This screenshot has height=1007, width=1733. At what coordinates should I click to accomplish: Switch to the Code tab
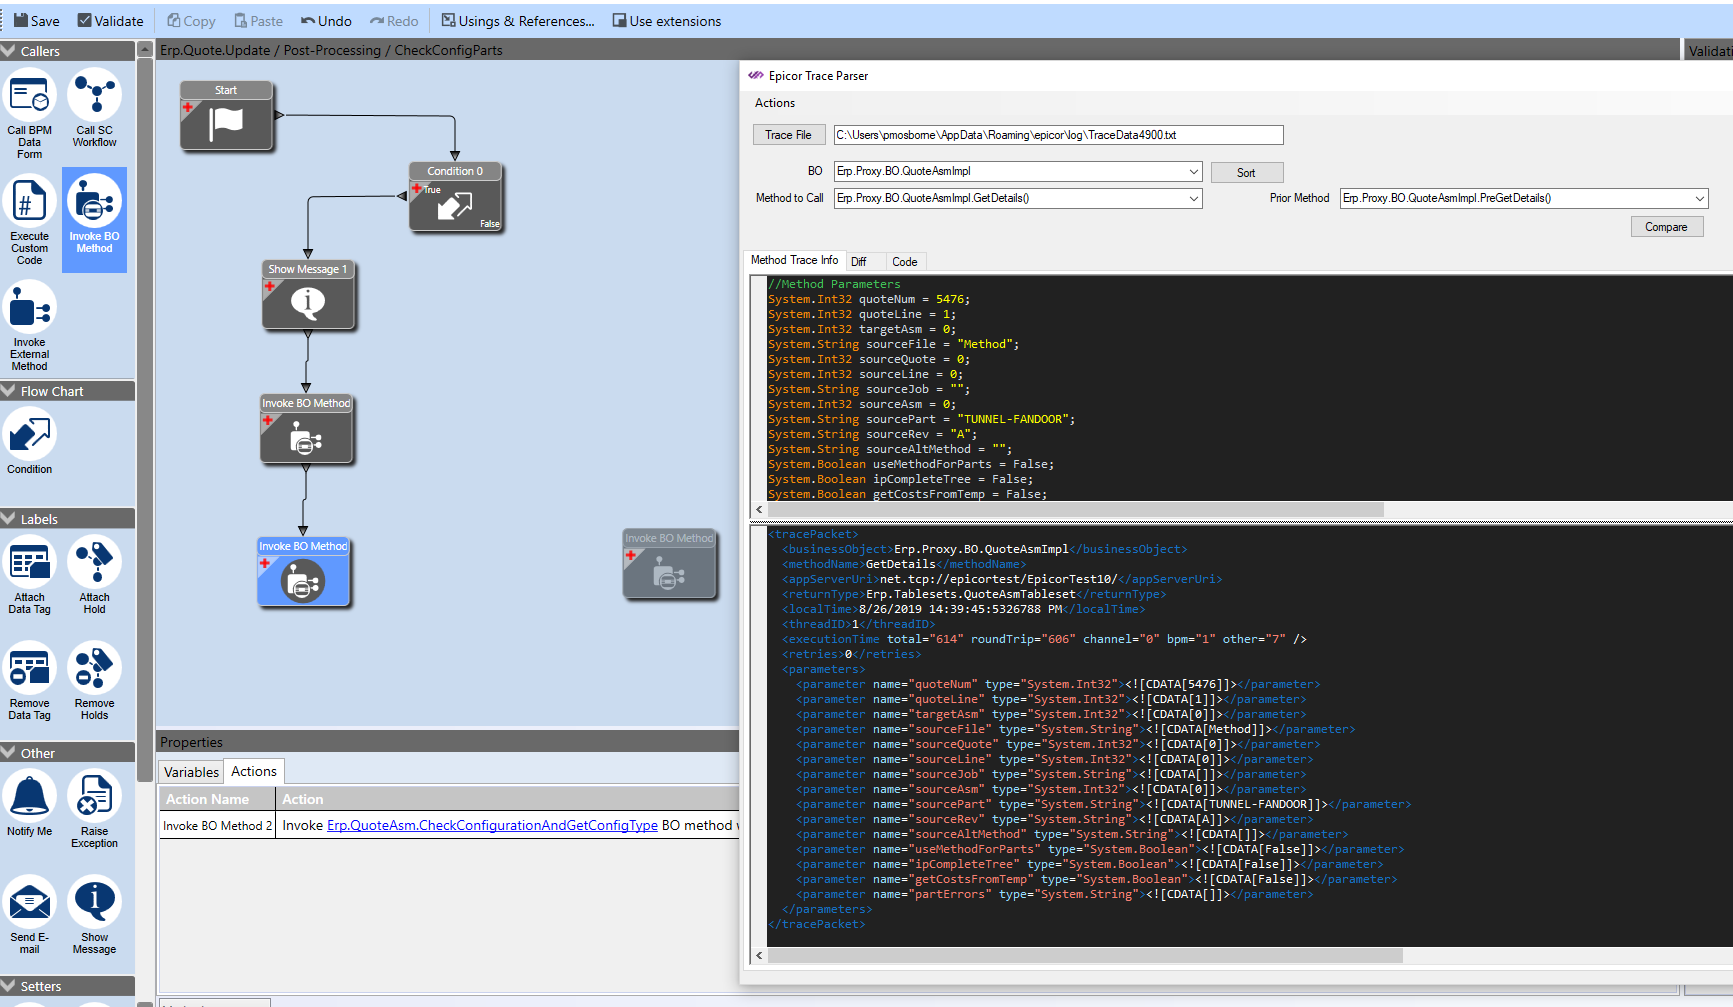point(904,262)
